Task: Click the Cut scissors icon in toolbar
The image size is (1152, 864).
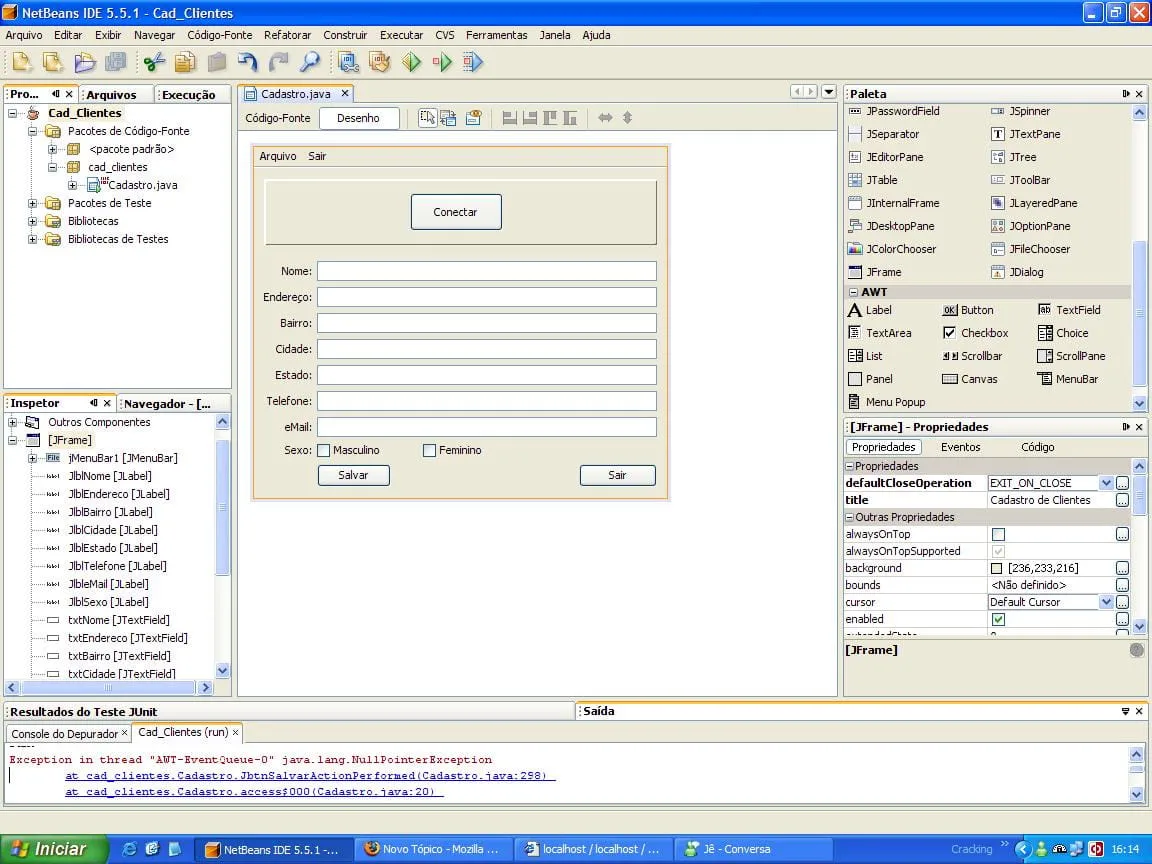Action: 154,62
